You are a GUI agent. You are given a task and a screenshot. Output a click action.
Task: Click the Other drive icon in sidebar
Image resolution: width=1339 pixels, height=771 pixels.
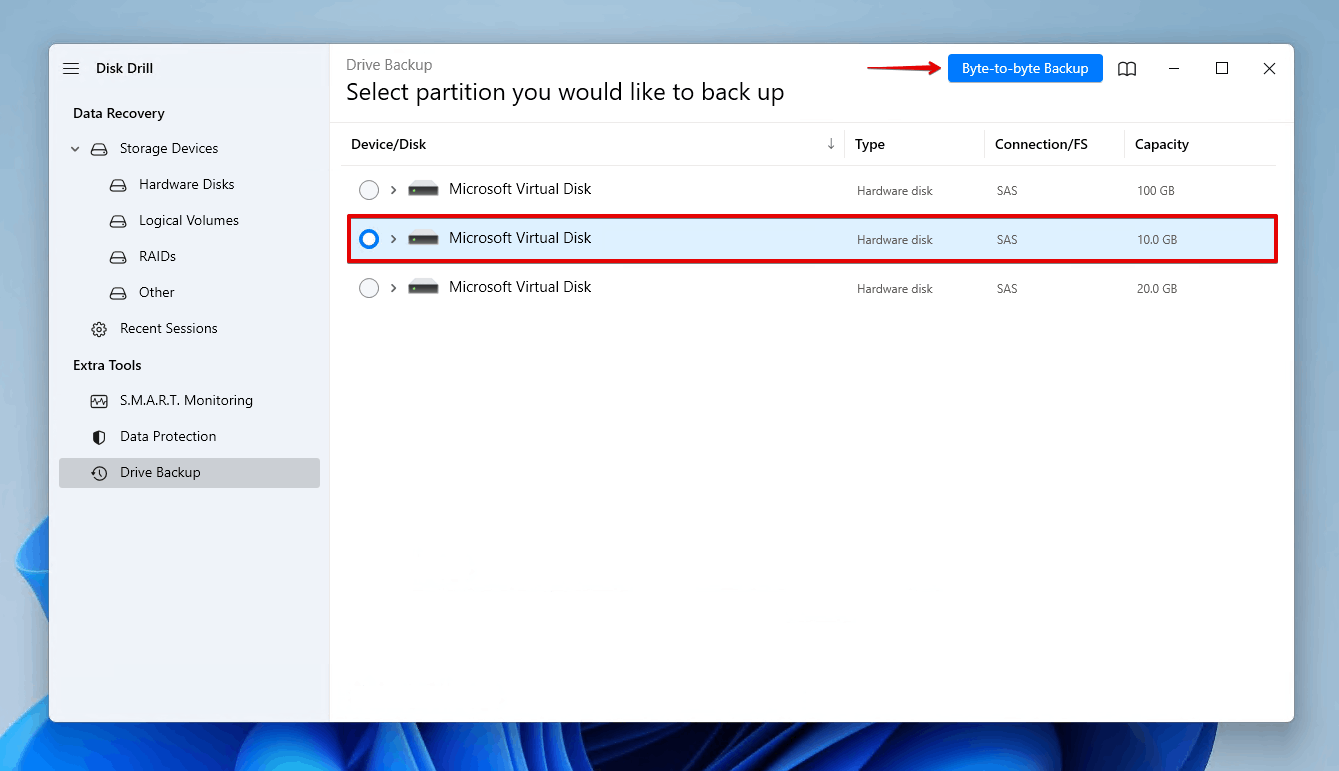pos(119,293)
